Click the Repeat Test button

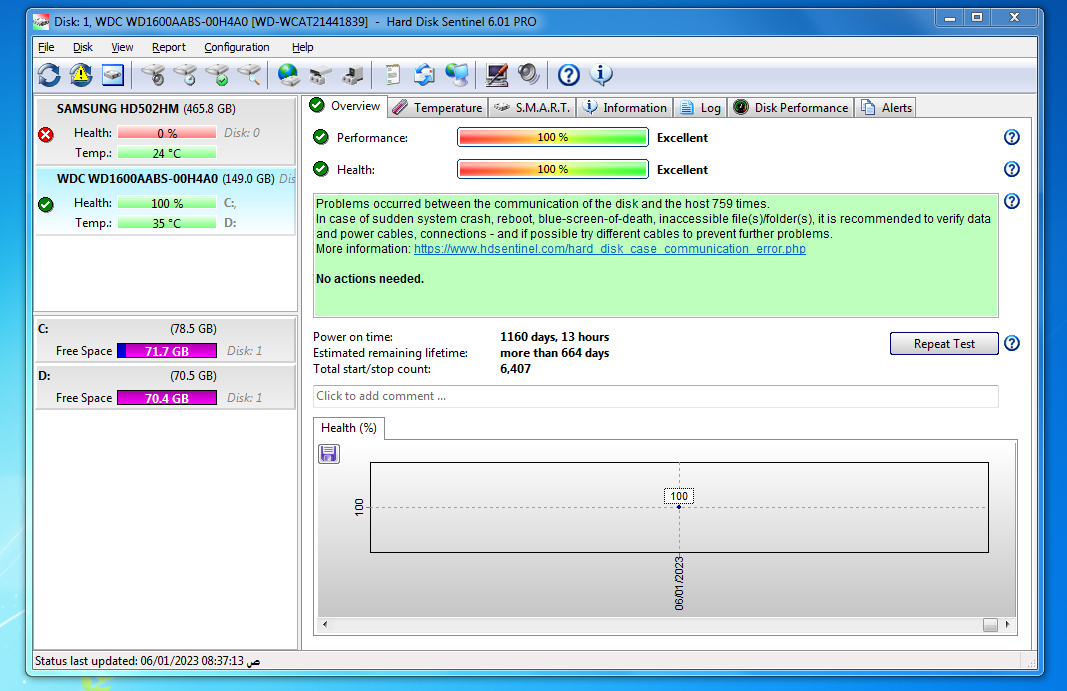(x=944, y=344)
